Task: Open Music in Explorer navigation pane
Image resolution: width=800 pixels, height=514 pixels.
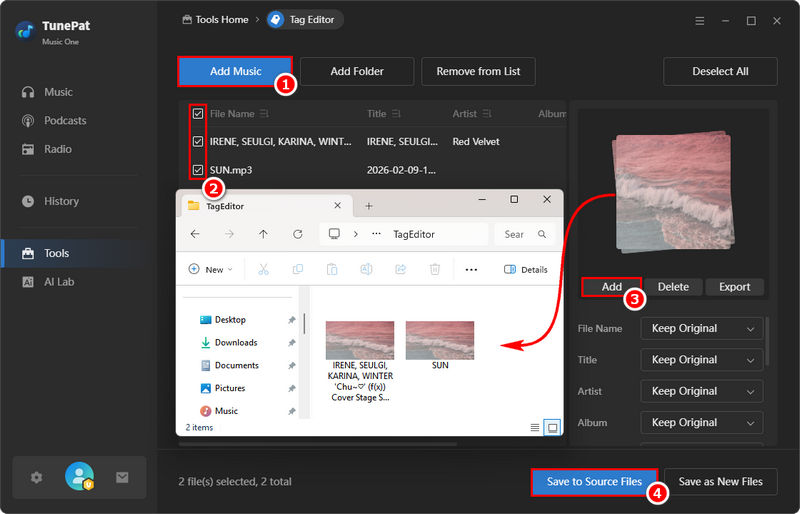Action: [219, 411]
